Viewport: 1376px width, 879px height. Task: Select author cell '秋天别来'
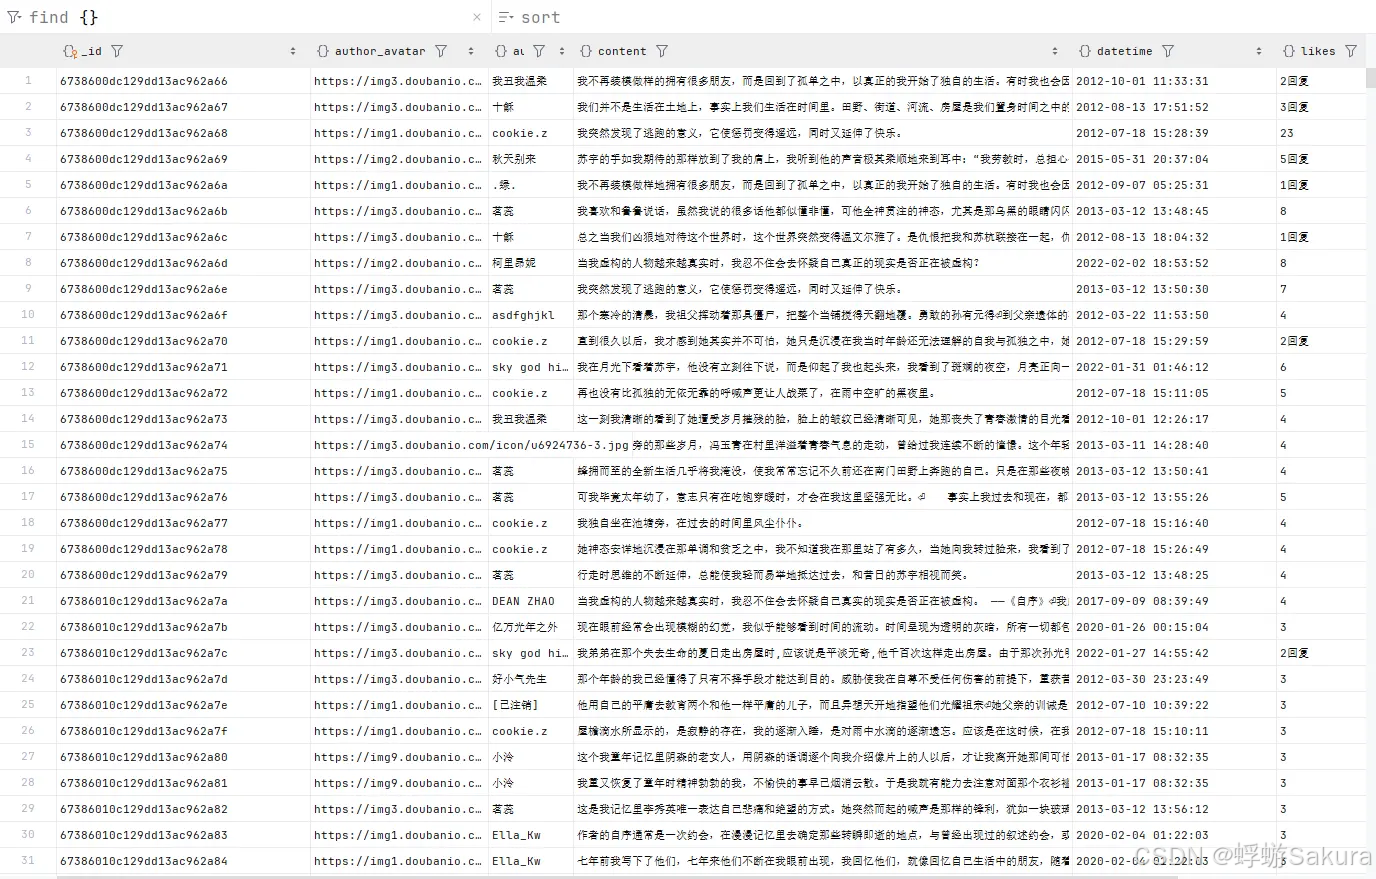point(530,159)
